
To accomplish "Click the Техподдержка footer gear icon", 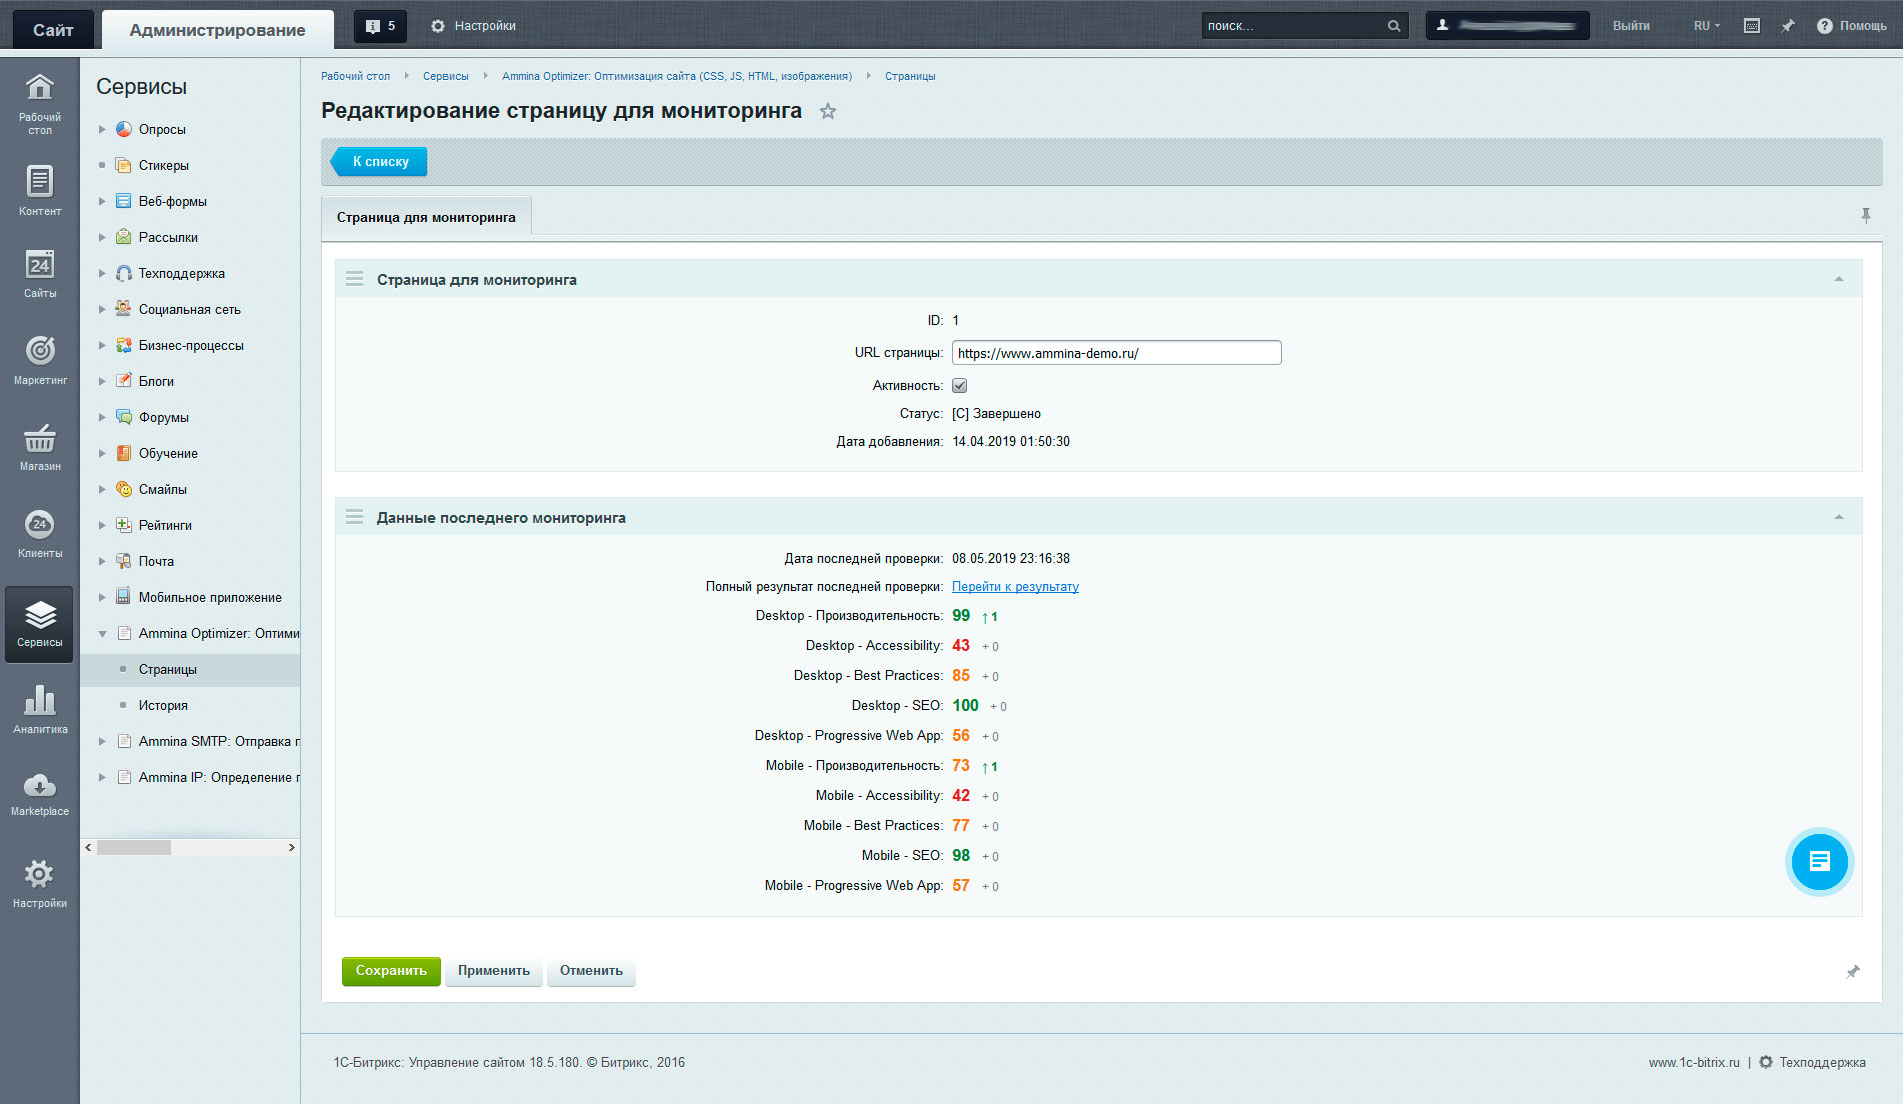I will tap(1766, 1062).
